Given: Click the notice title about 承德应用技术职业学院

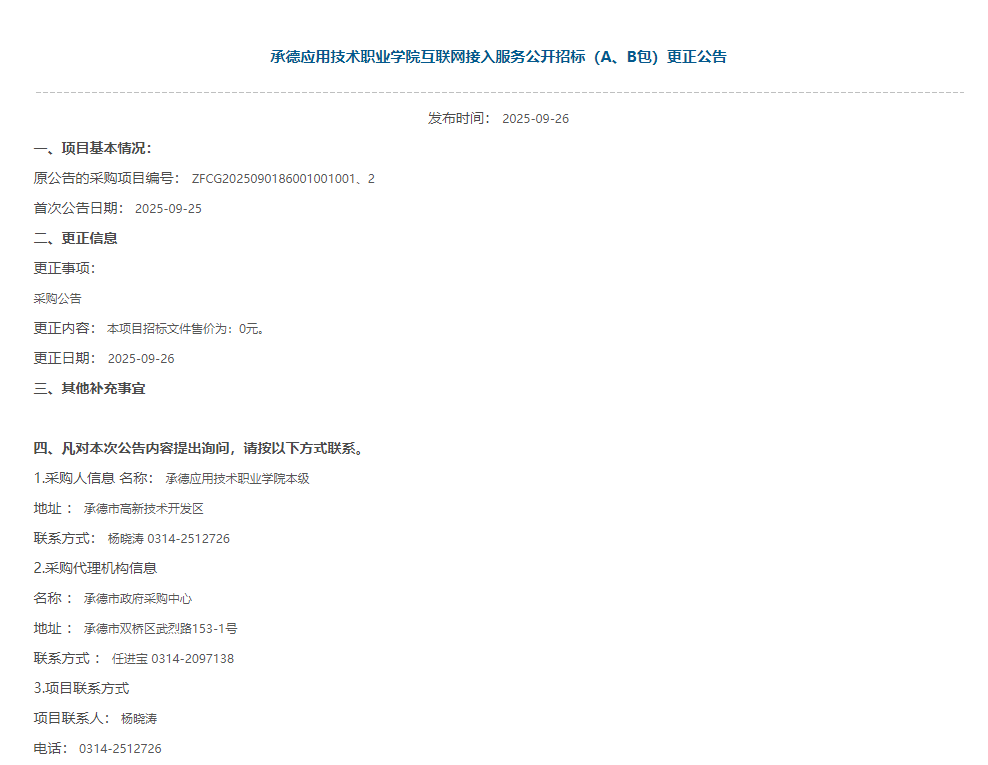Looking at the screenshot, I should coord(494,57).
